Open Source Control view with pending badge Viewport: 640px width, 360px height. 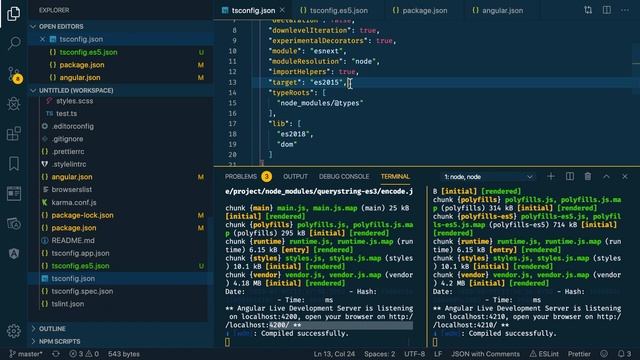[x=14, y=75]
